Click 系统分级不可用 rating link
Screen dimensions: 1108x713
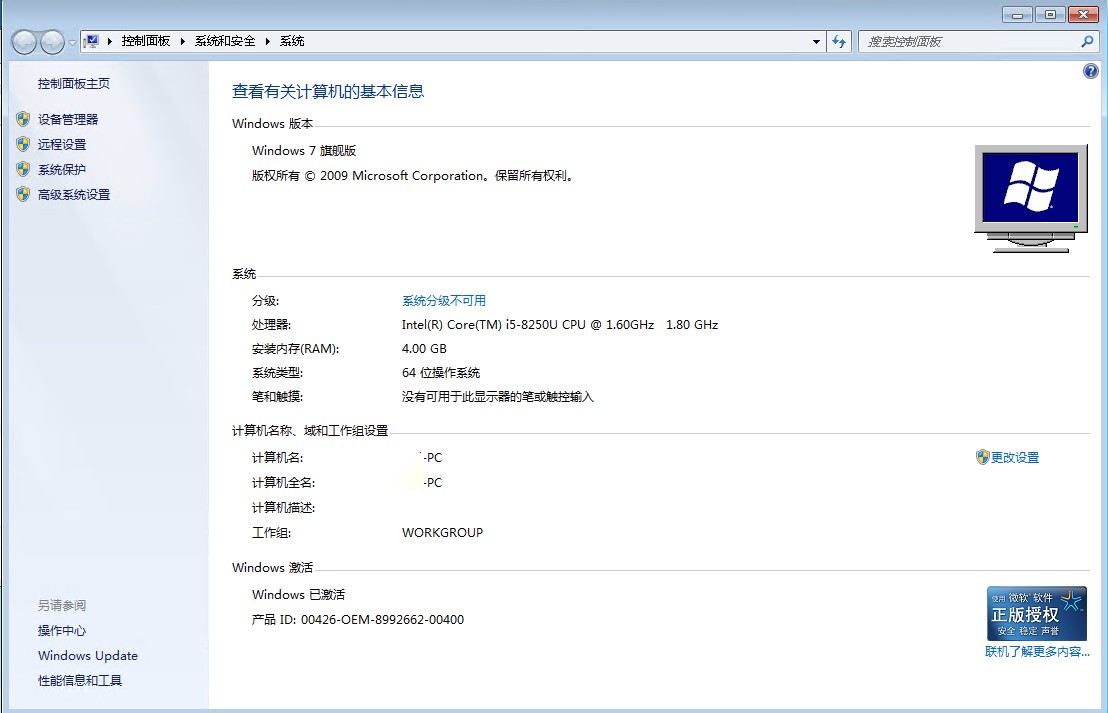(444, 300)
